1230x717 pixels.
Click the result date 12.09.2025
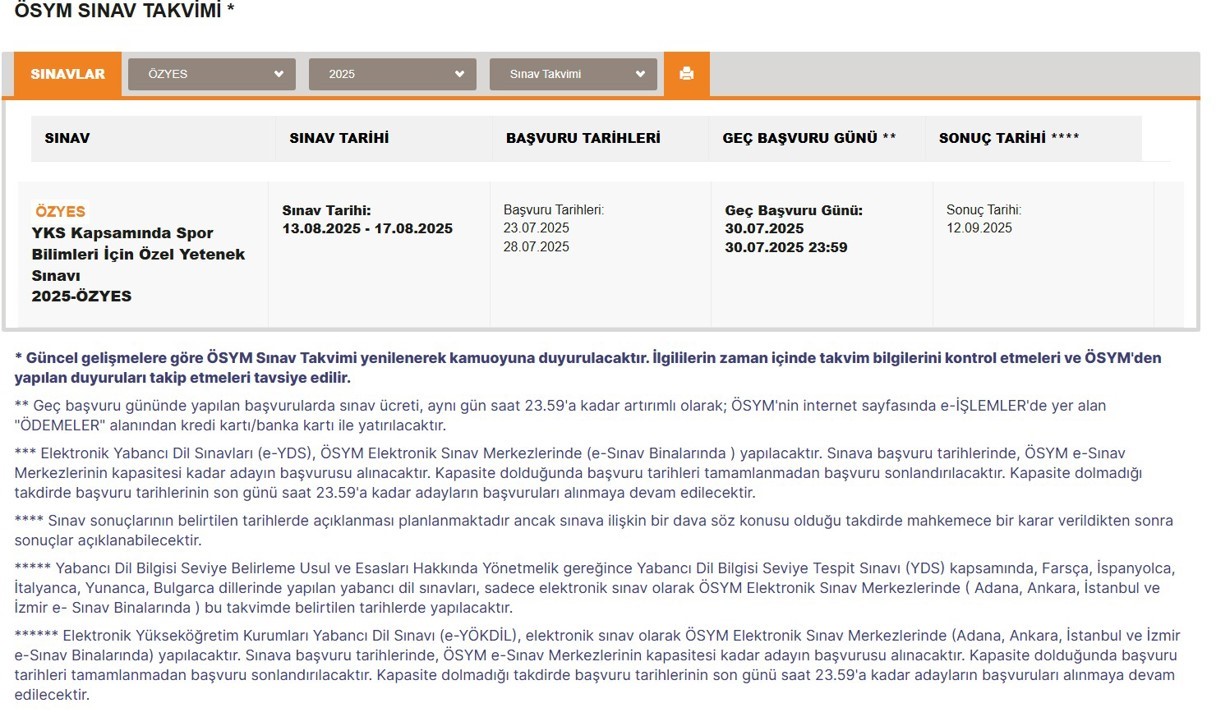pyautogui.click(x=979, y=228)
